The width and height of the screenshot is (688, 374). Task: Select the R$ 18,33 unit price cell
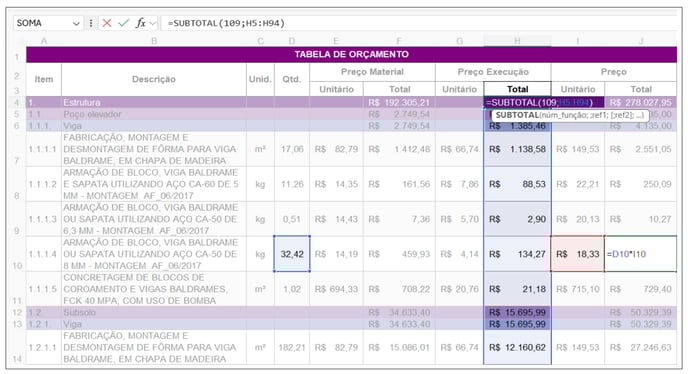[x=577, y=254]
